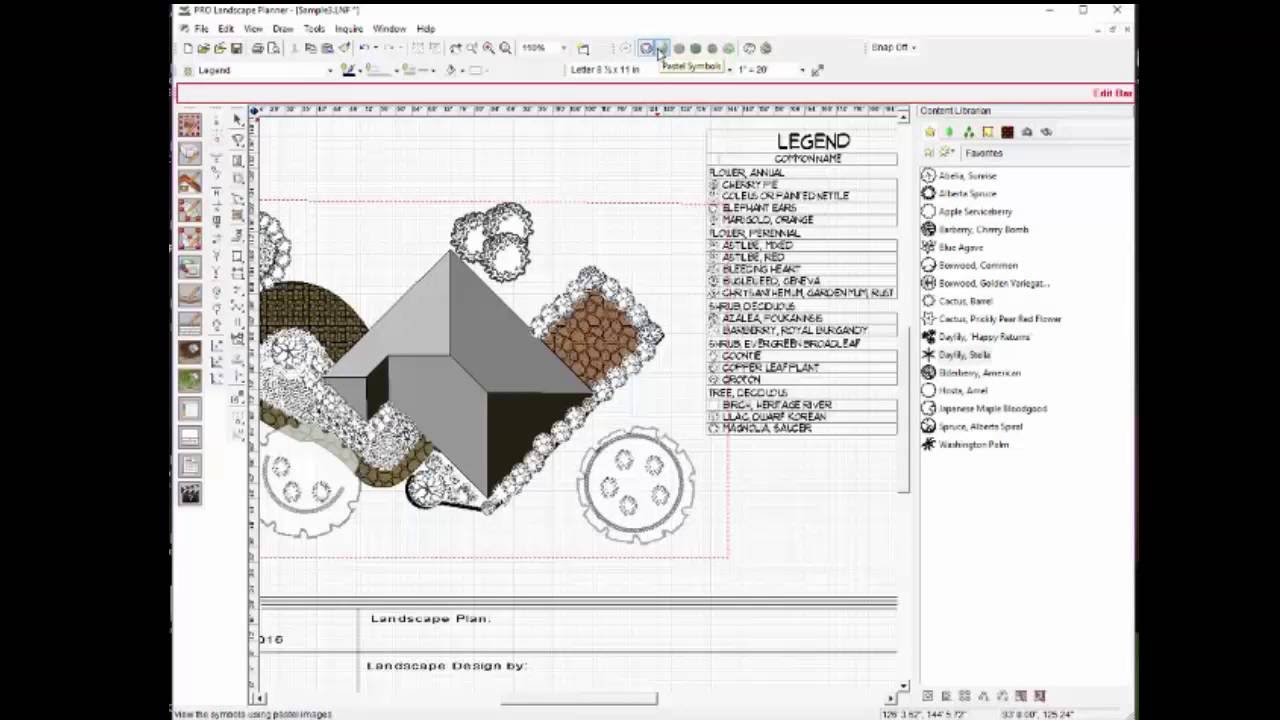
Task: Open the Tools menu
Action: pos(314,29)
